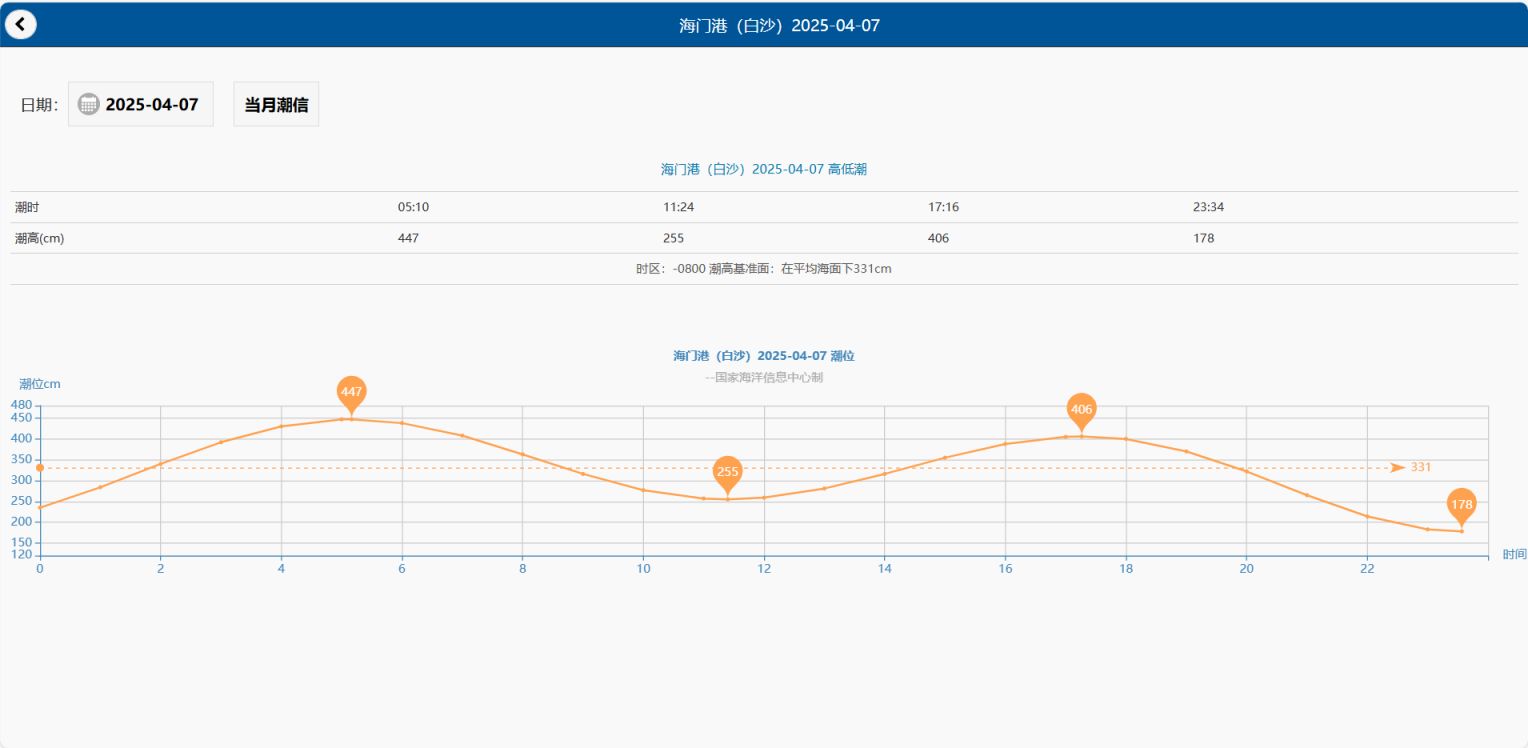This screenshot has height=748, width=1528.
Task: Click the 潮位 chart title above the graph
Action: [763, 356]
